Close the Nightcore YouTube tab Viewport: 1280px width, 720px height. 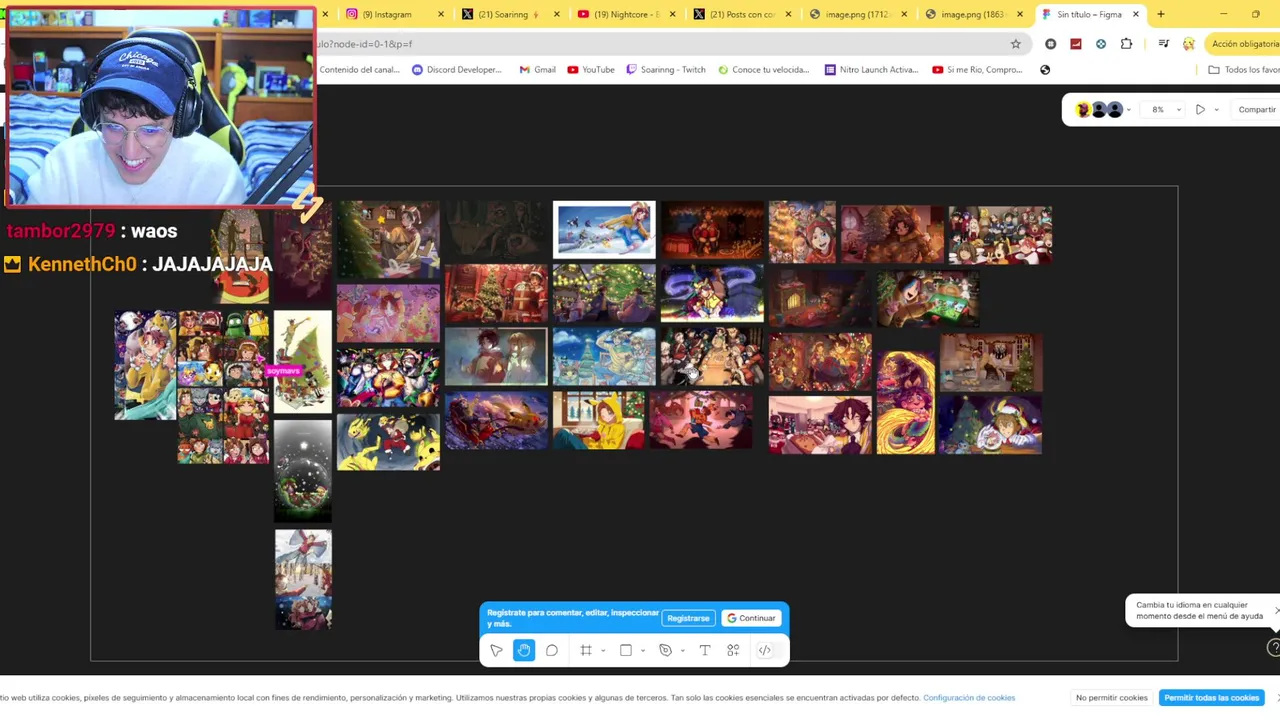tap(672, 14)
